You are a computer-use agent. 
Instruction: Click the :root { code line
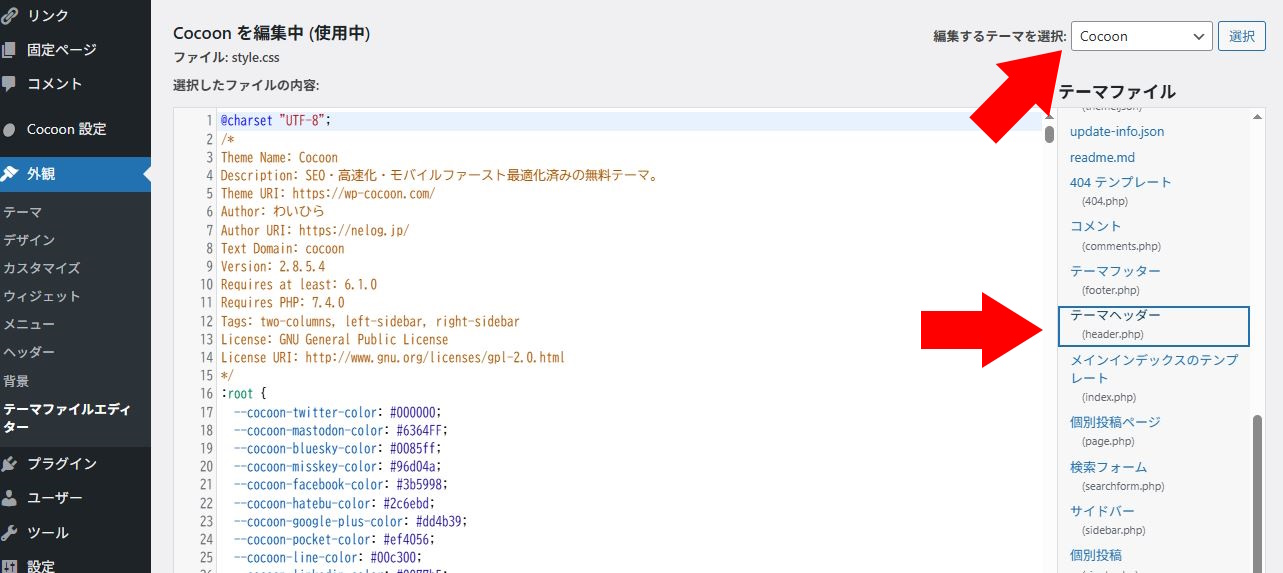[243, 394]
